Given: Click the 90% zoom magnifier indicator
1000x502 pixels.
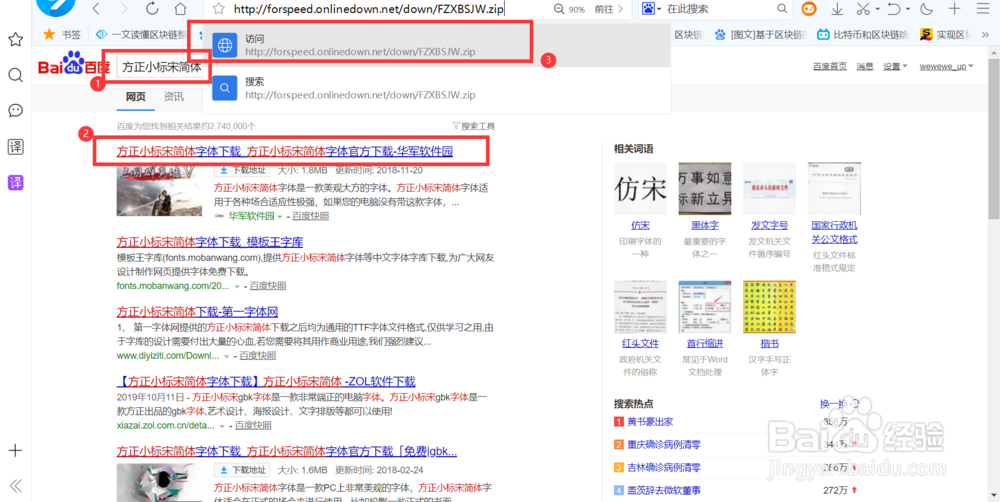Looking at the screenshot, I should (x=569, y=9).
